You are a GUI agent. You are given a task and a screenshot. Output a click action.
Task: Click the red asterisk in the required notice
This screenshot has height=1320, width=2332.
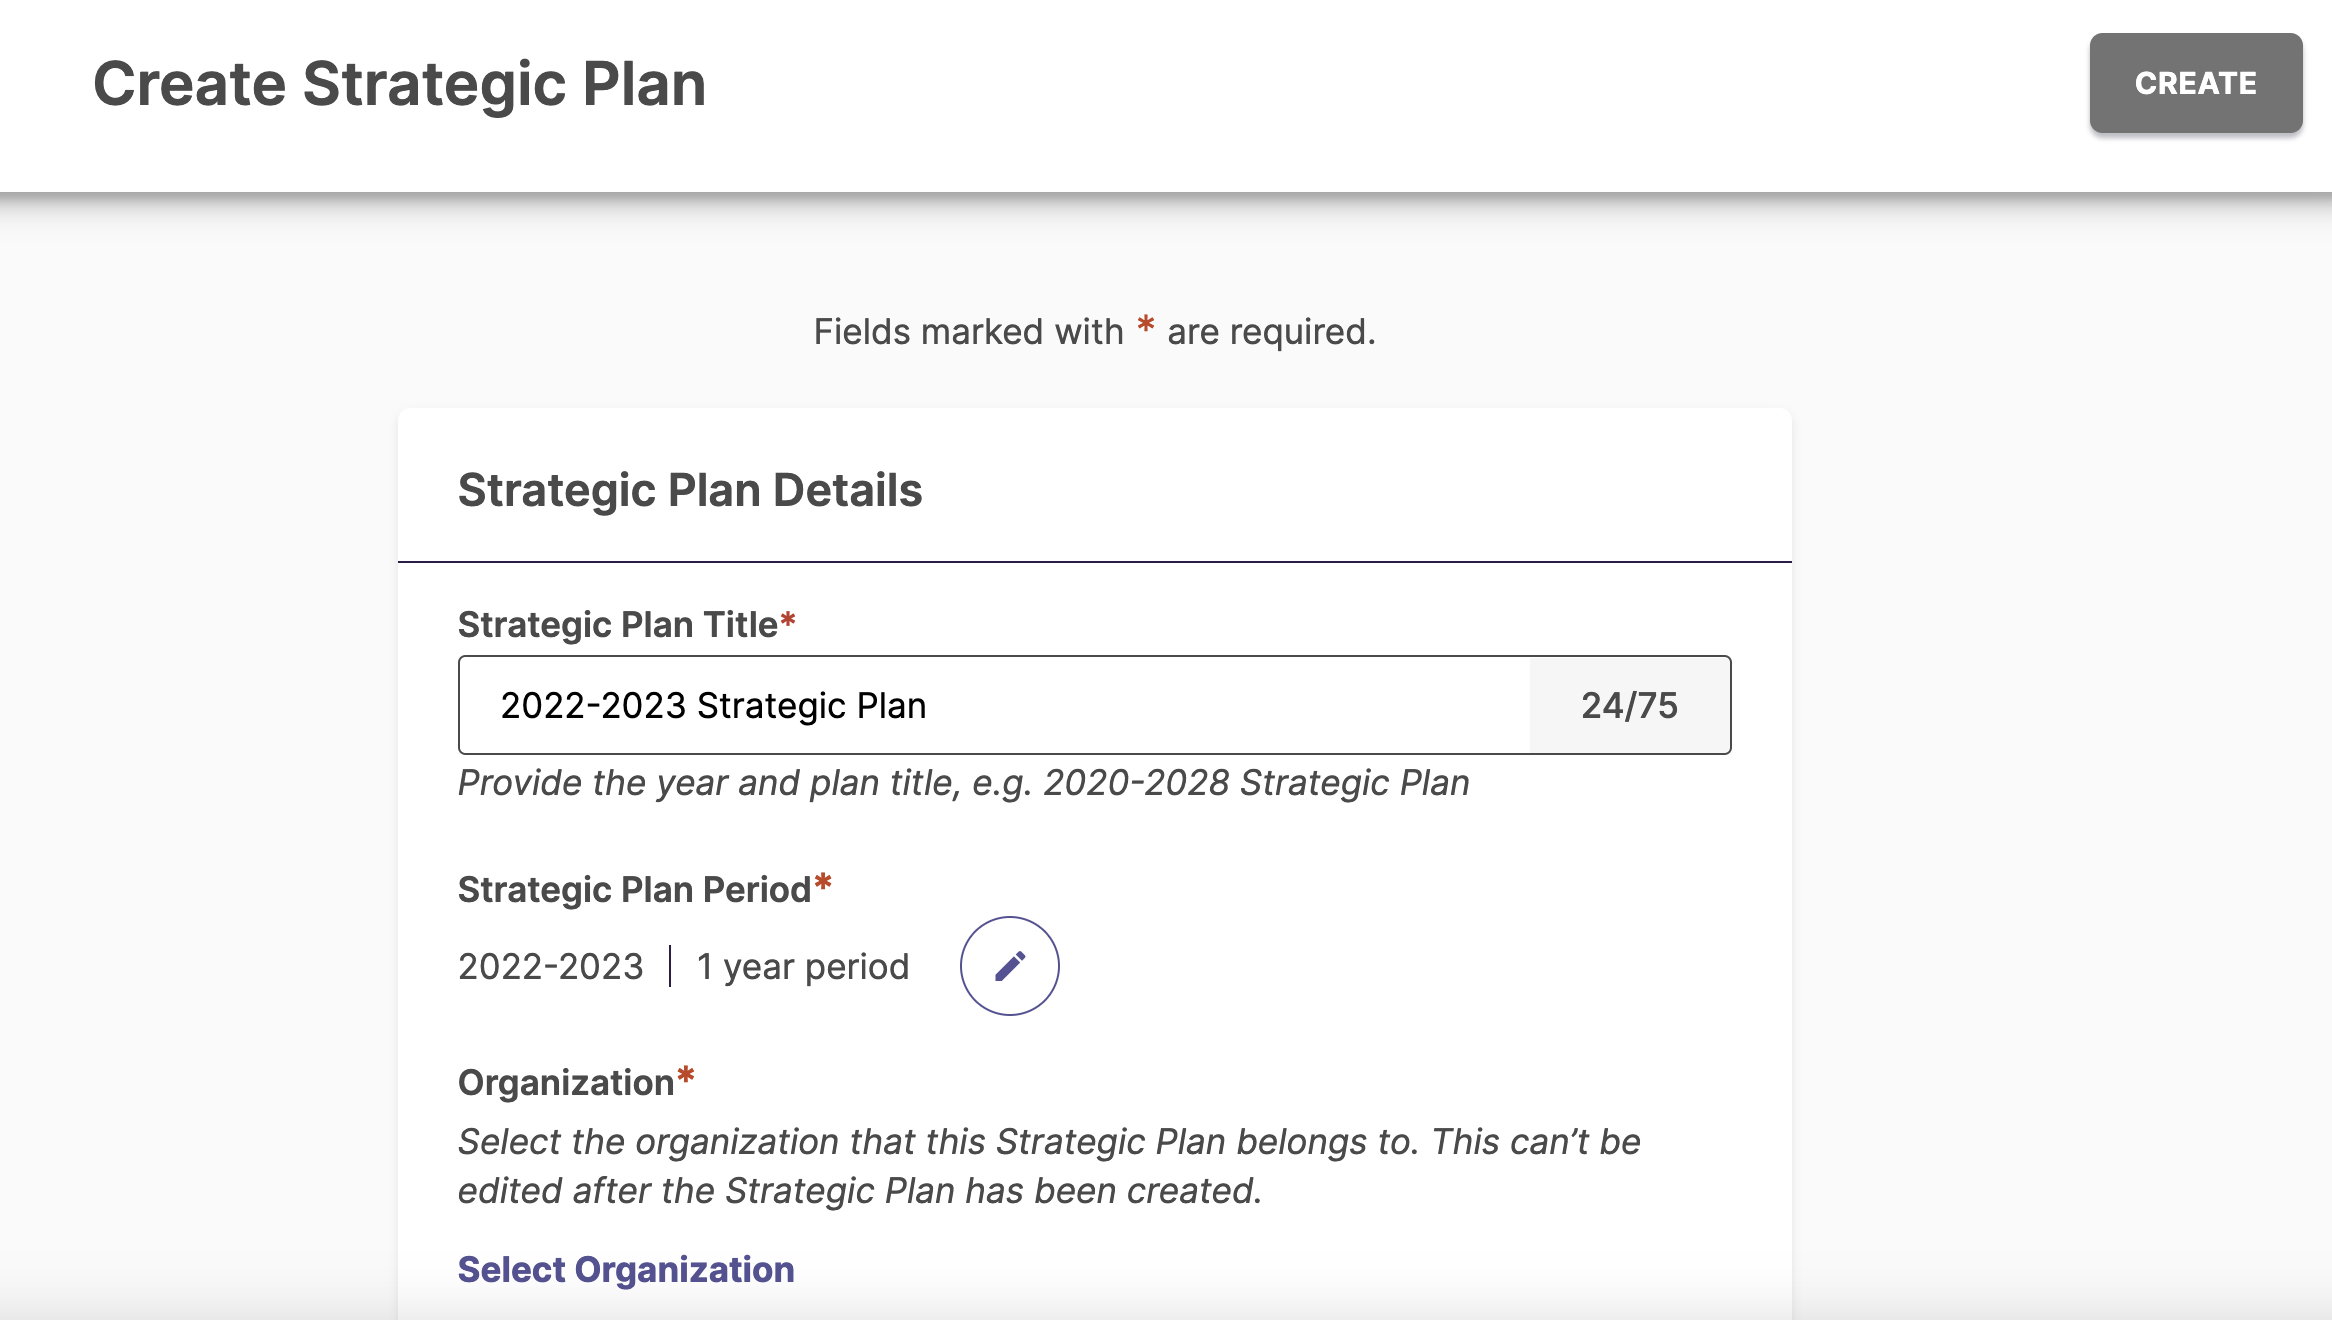(1146, 325)
